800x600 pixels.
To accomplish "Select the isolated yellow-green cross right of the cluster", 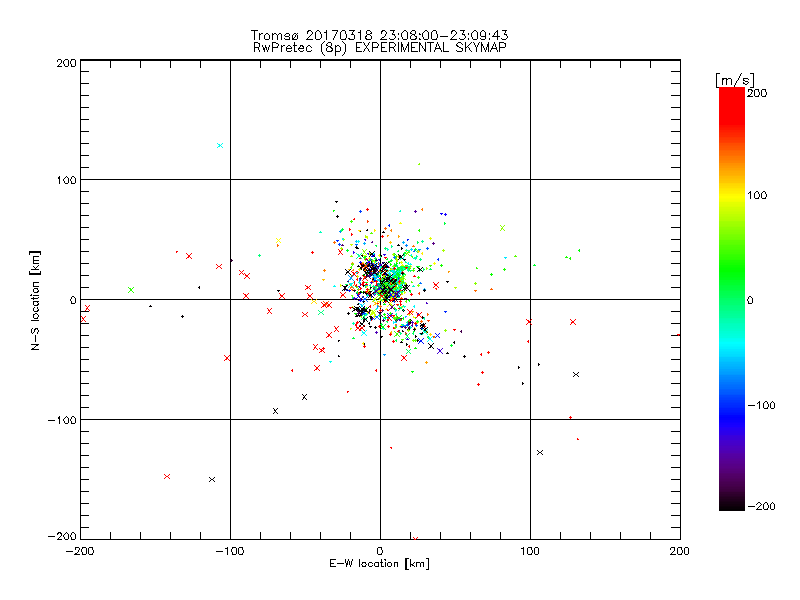I will pyautogui.click(x=503, y=228).
